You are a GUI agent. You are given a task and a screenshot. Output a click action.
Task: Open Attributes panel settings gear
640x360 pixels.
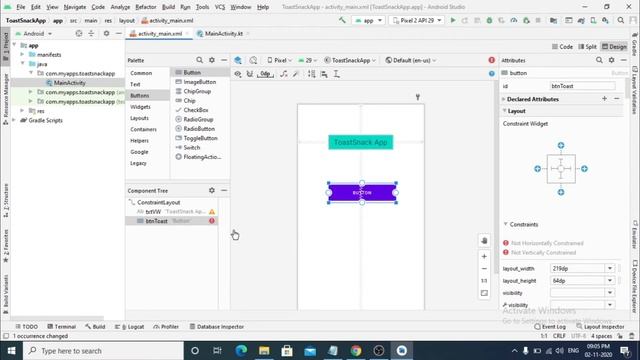point(611,60)
